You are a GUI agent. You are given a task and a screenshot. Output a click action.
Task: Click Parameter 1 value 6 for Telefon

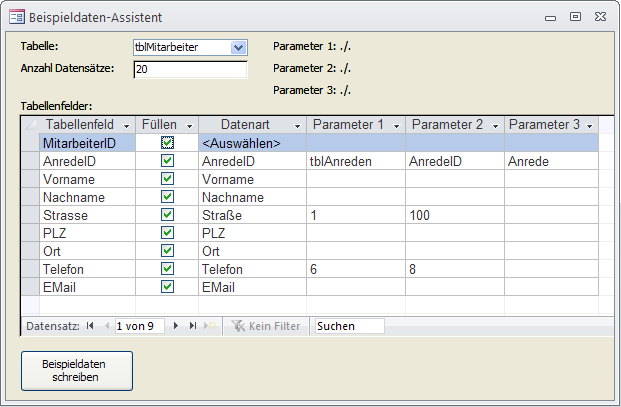pos(356,269)
